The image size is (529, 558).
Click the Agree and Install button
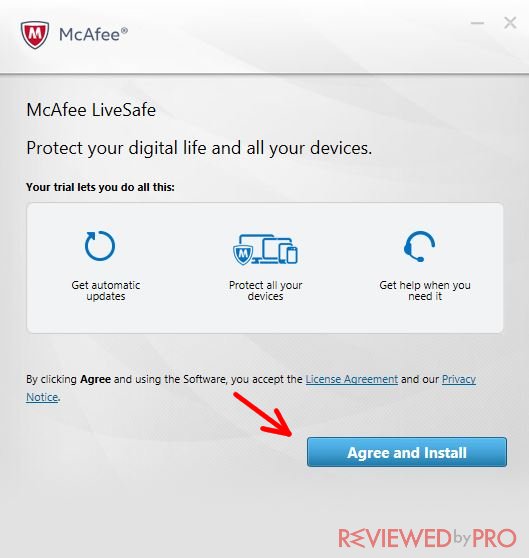point(407,452)
